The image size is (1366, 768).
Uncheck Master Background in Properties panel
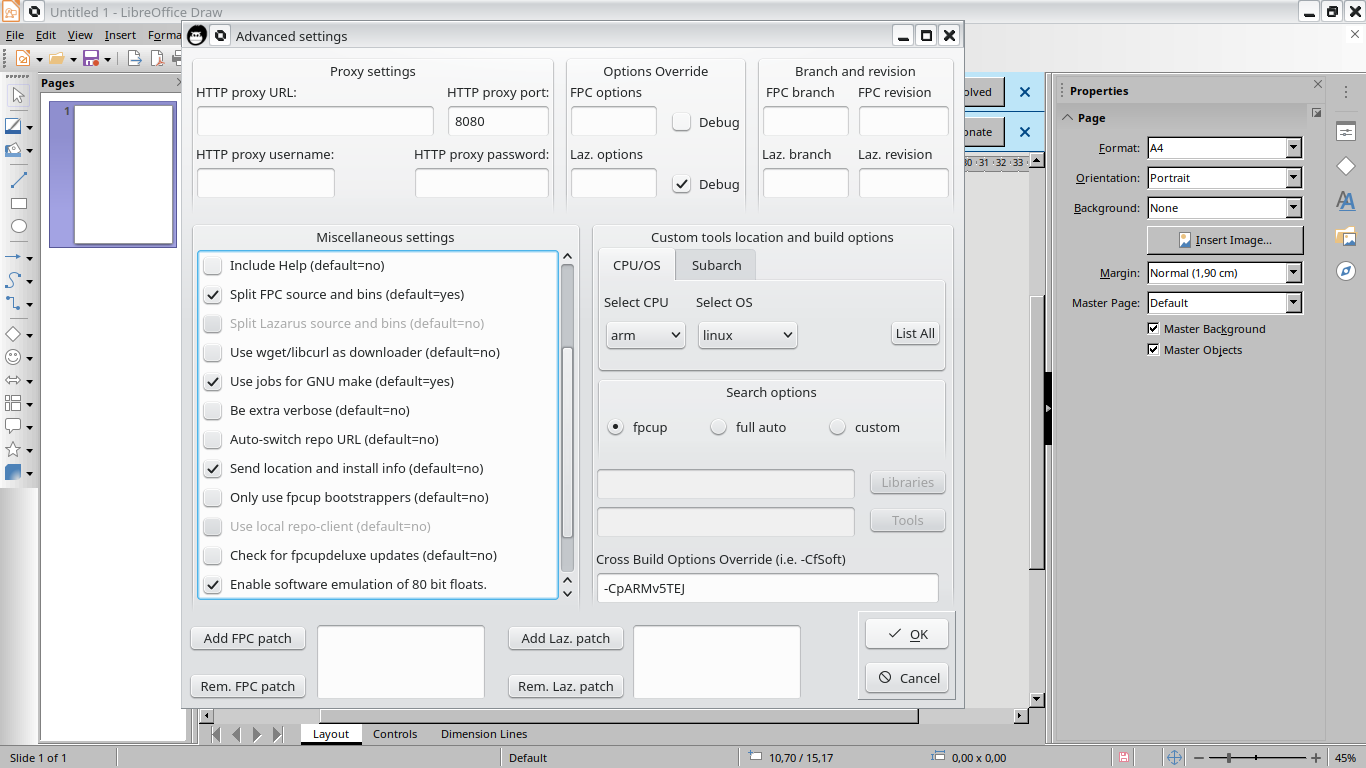coord(1154,329)
